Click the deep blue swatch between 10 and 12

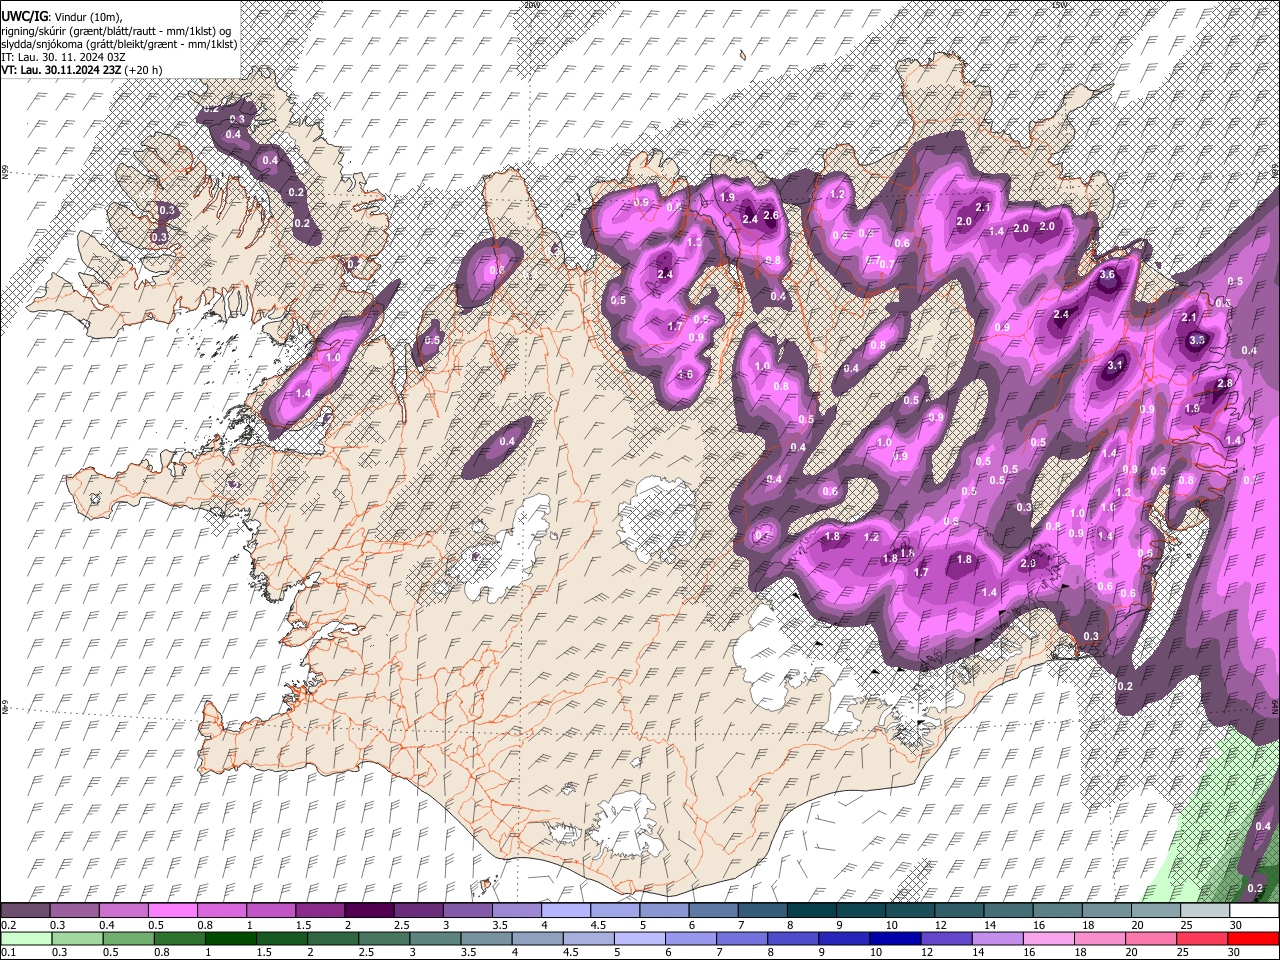point(895,938)
